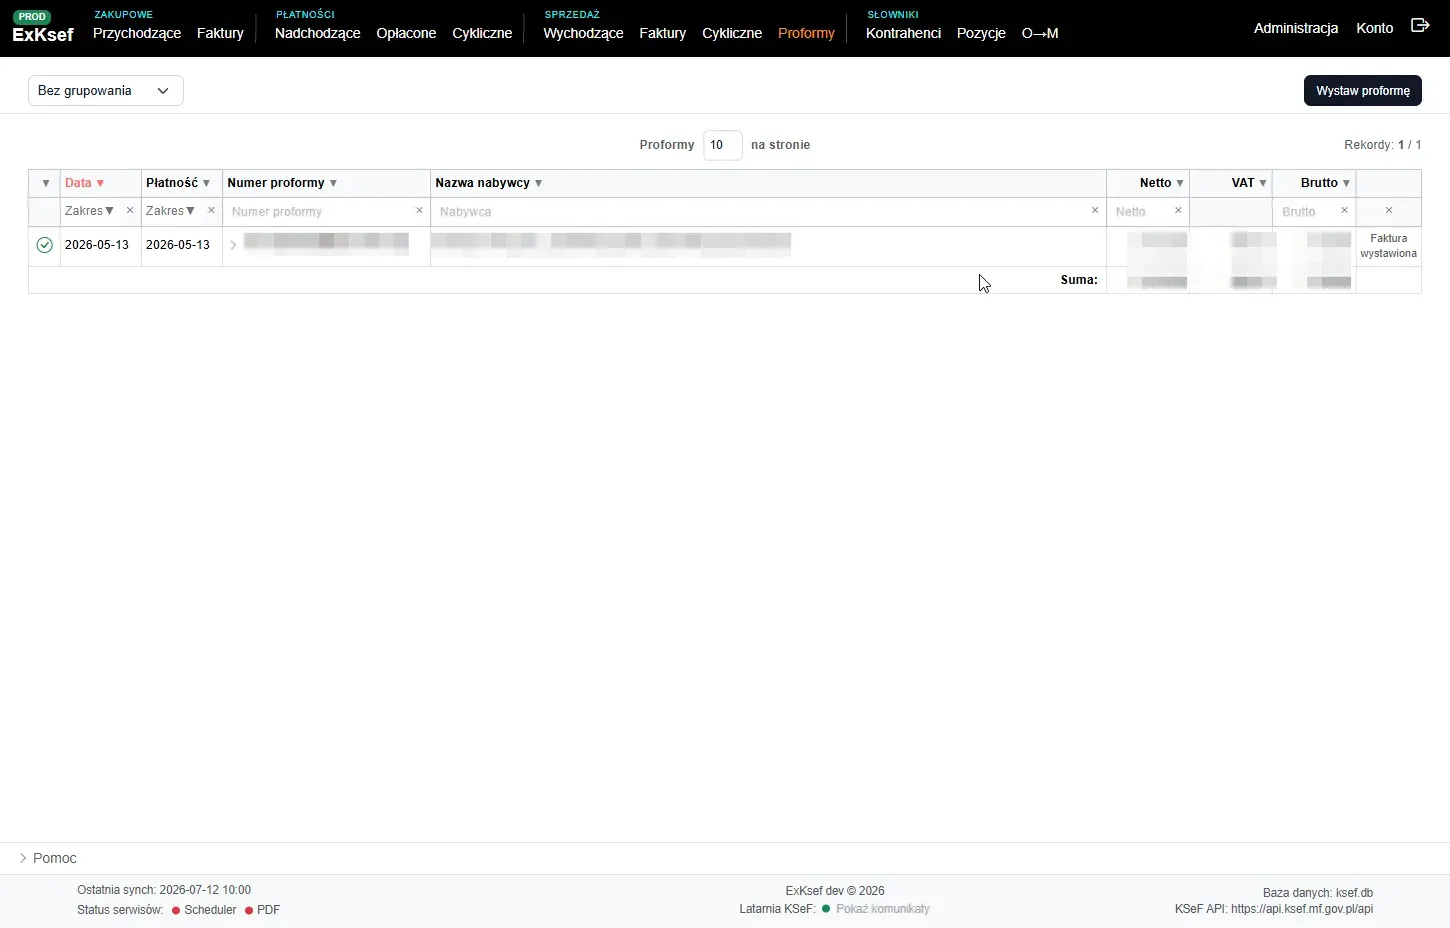
Task: Click the KSeF API URL in footer
Action: 1302,909
